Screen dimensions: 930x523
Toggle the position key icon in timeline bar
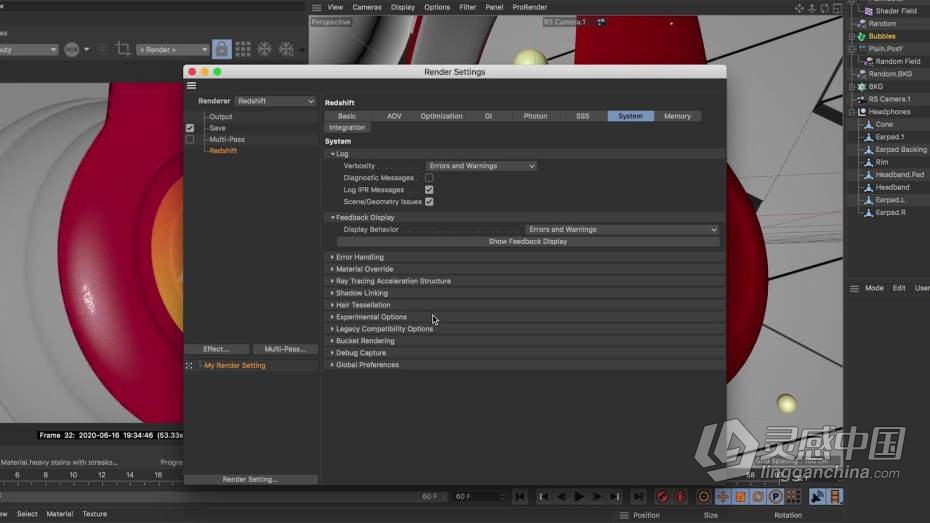[x=722, y=496]
